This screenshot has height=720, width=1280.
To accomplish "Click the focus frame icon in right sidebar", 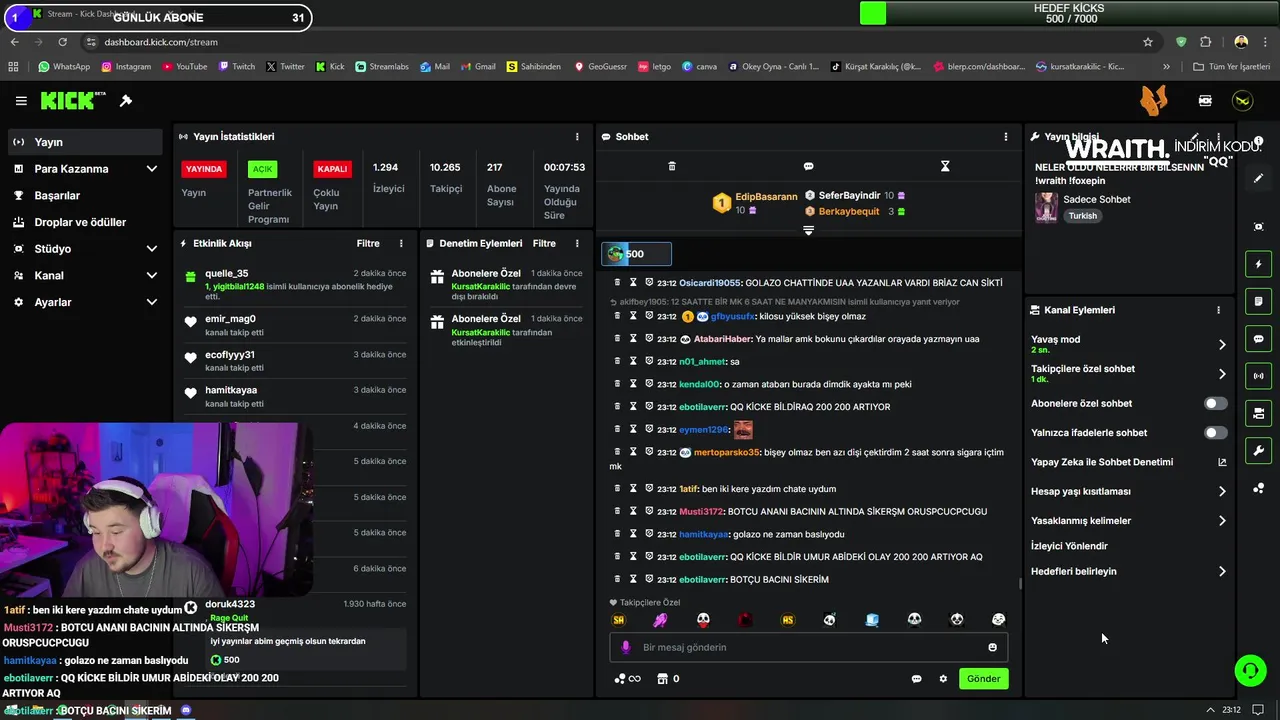I will click(1258, 227).
